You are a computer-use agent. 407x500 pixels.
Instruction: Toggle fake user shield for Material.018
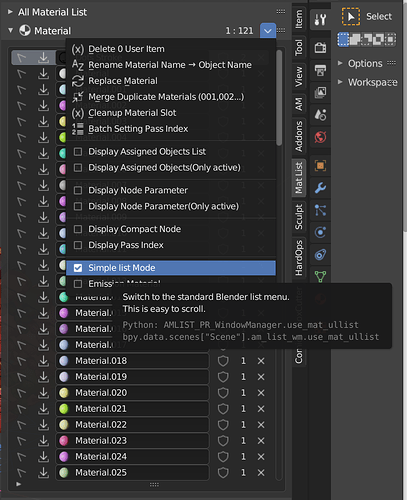coord(223,361)
